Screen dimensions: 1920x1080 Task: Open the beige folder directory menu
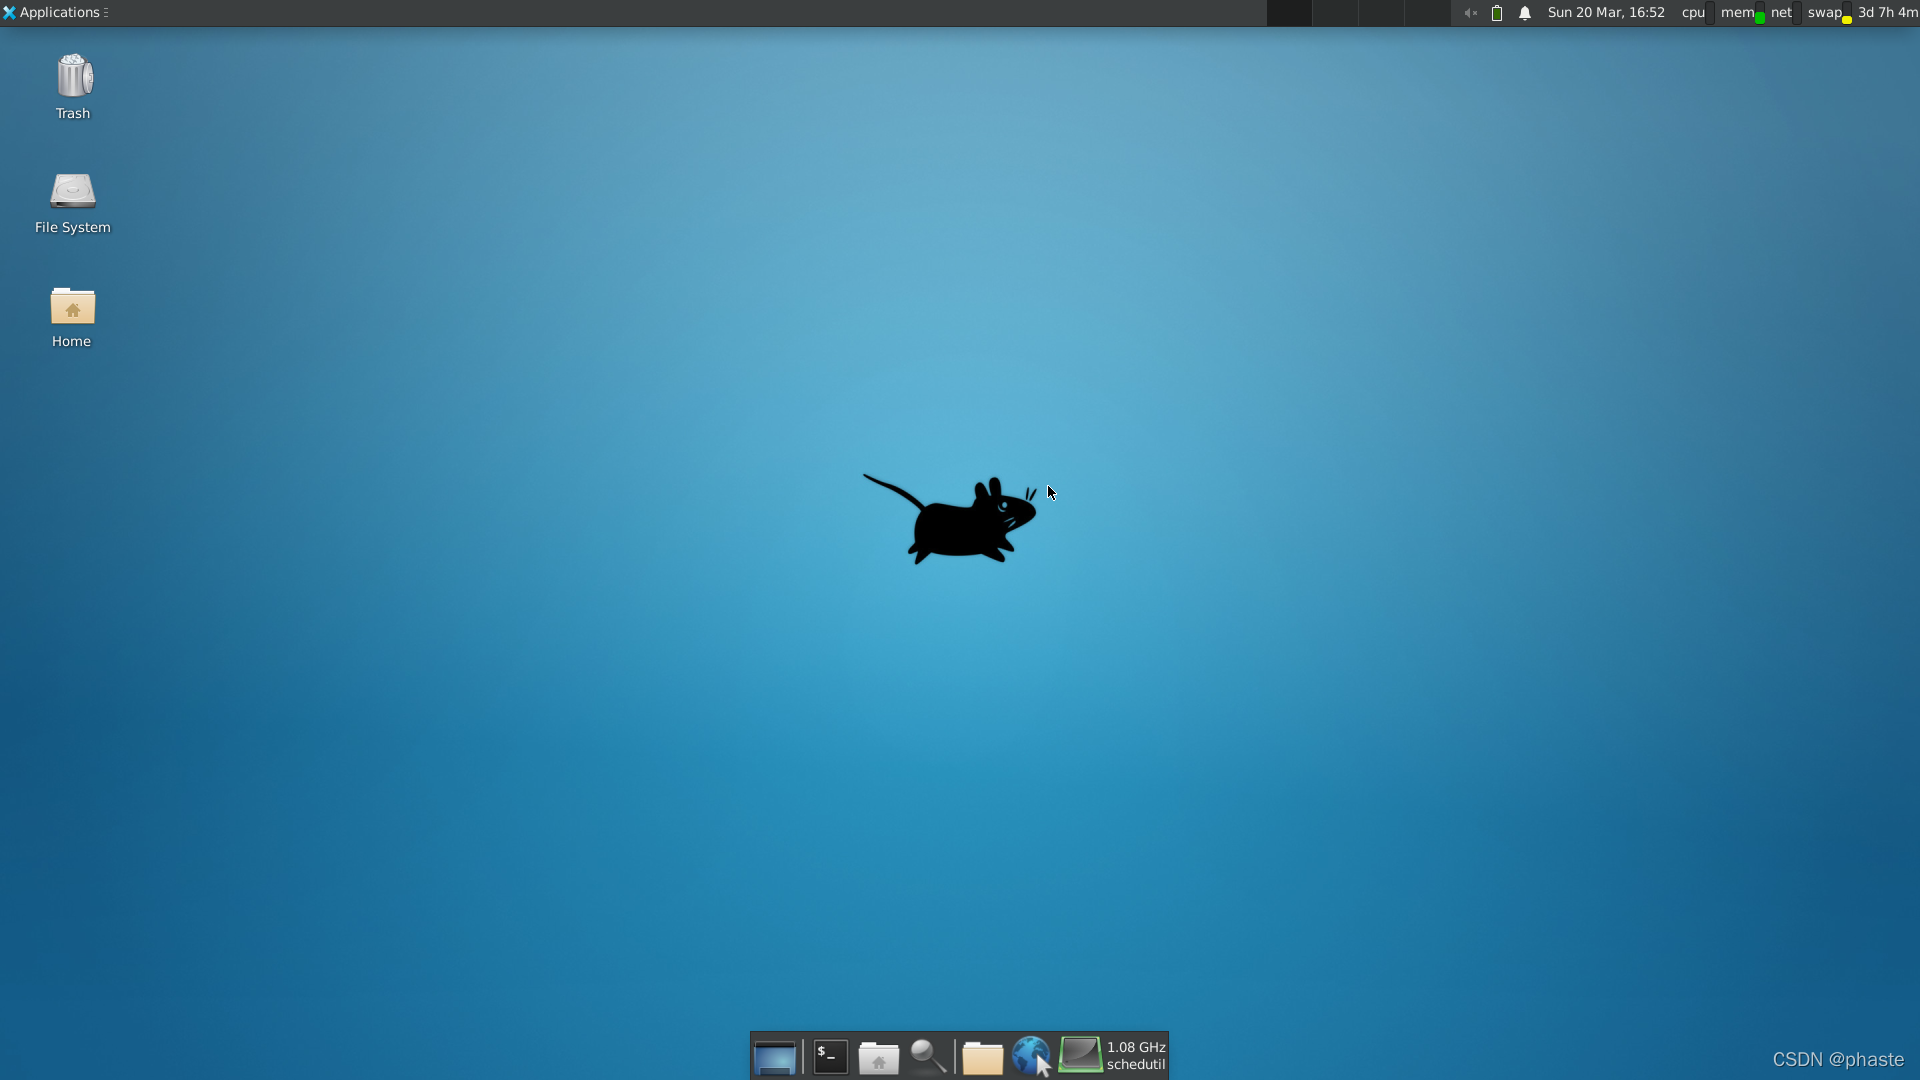[x=982, y=1057]
